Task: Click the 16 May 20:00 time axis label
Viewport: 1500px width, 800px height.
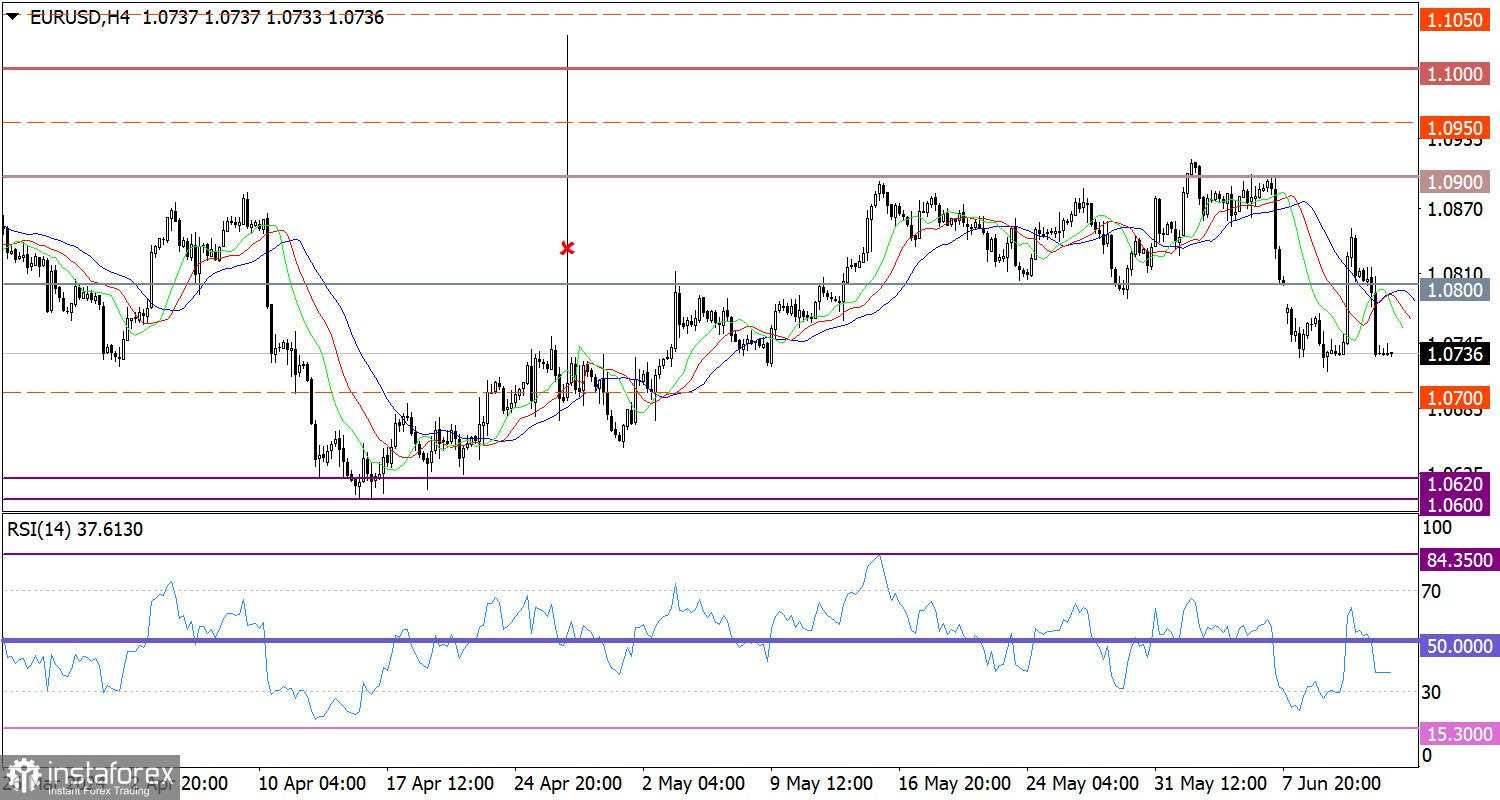Action: pyautogui.click(x=954, y=782)
